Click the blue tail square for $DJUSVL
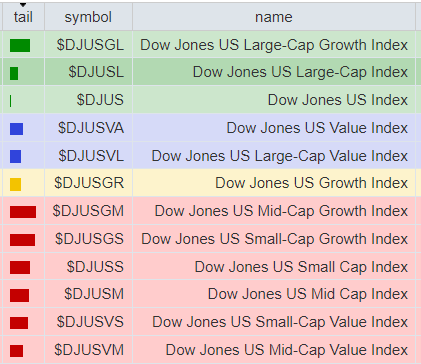 [x=15, y=156]
